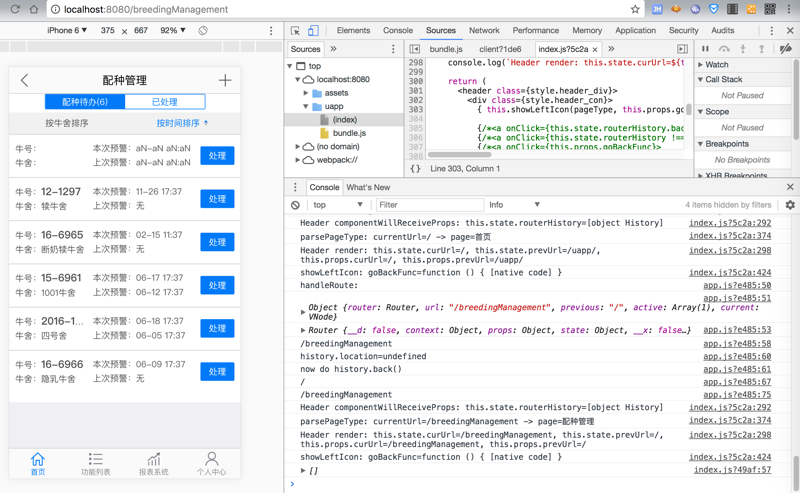Screen dimensions: 800x493
Task: Bookmark this page with the star icon
Action: point(634,9)
